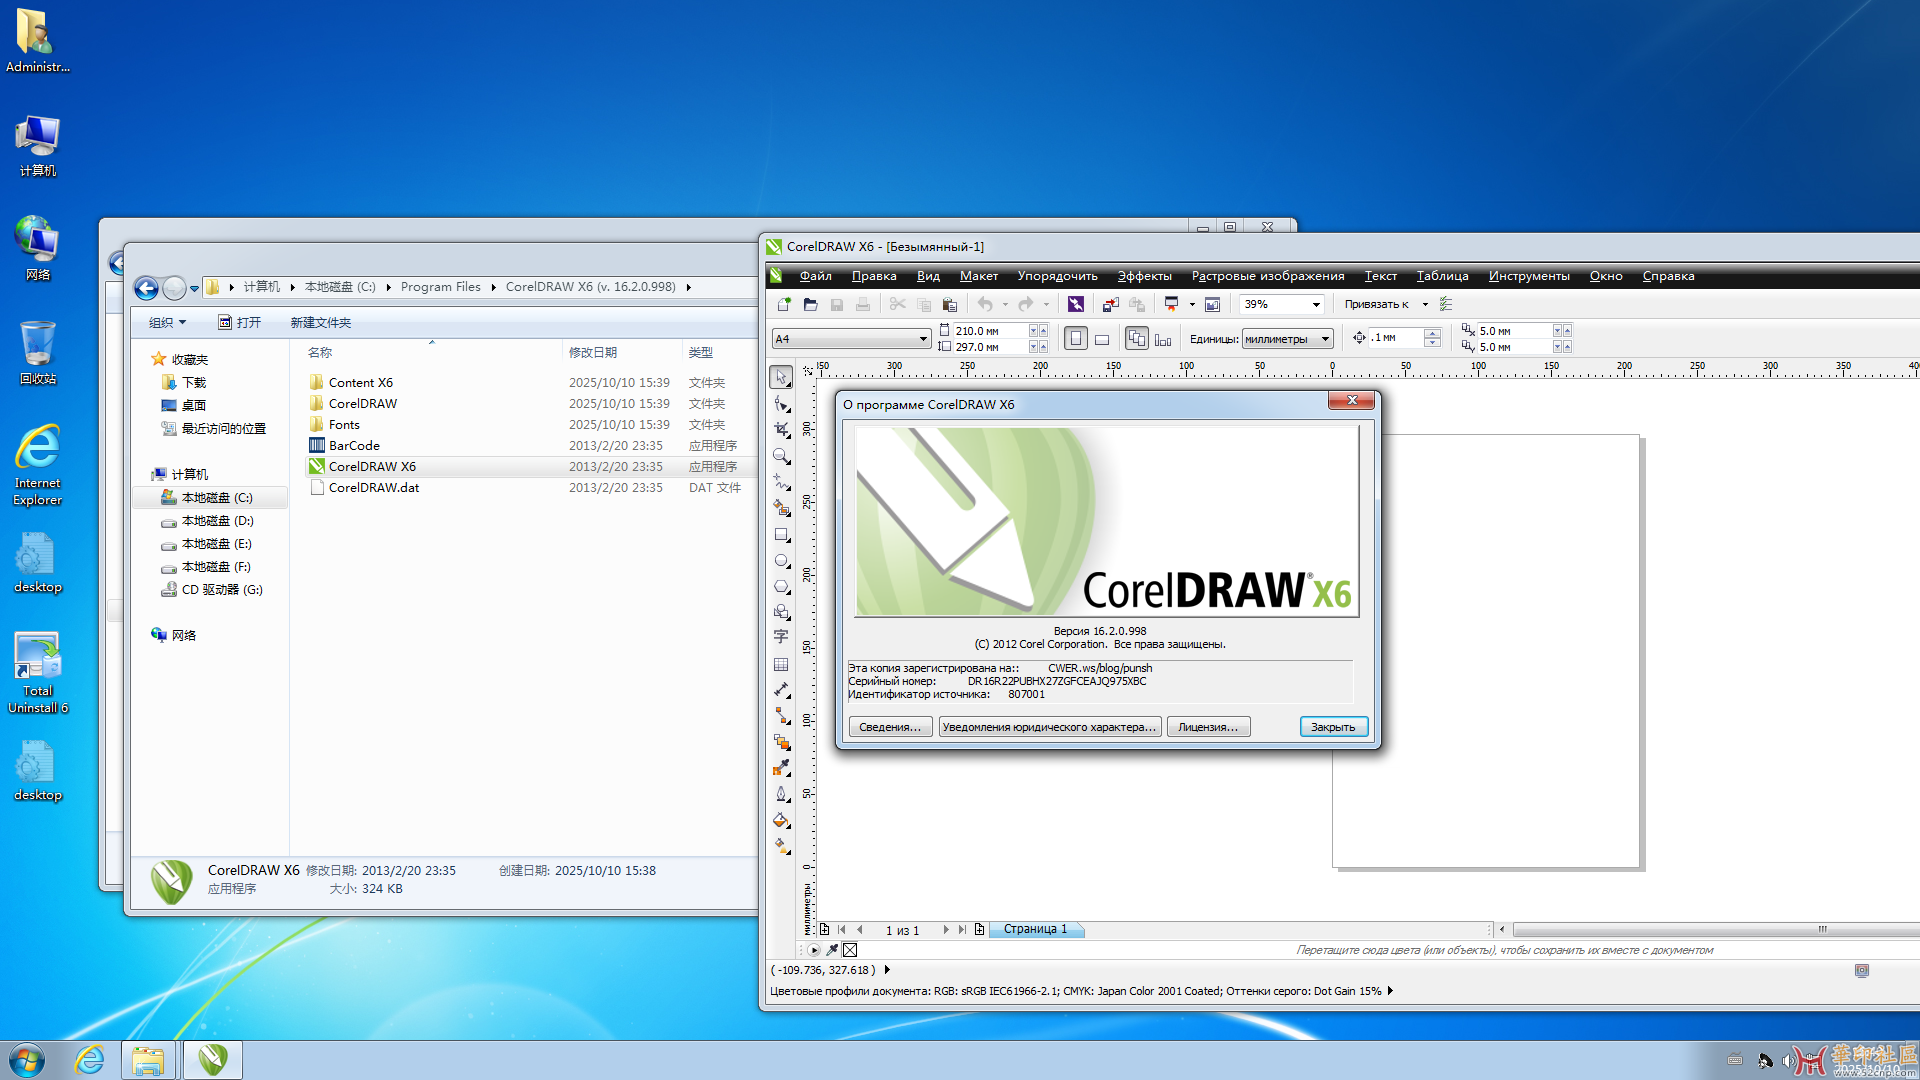
Task: Toggle apply layout to all pages
Action: pos(1137,339)
